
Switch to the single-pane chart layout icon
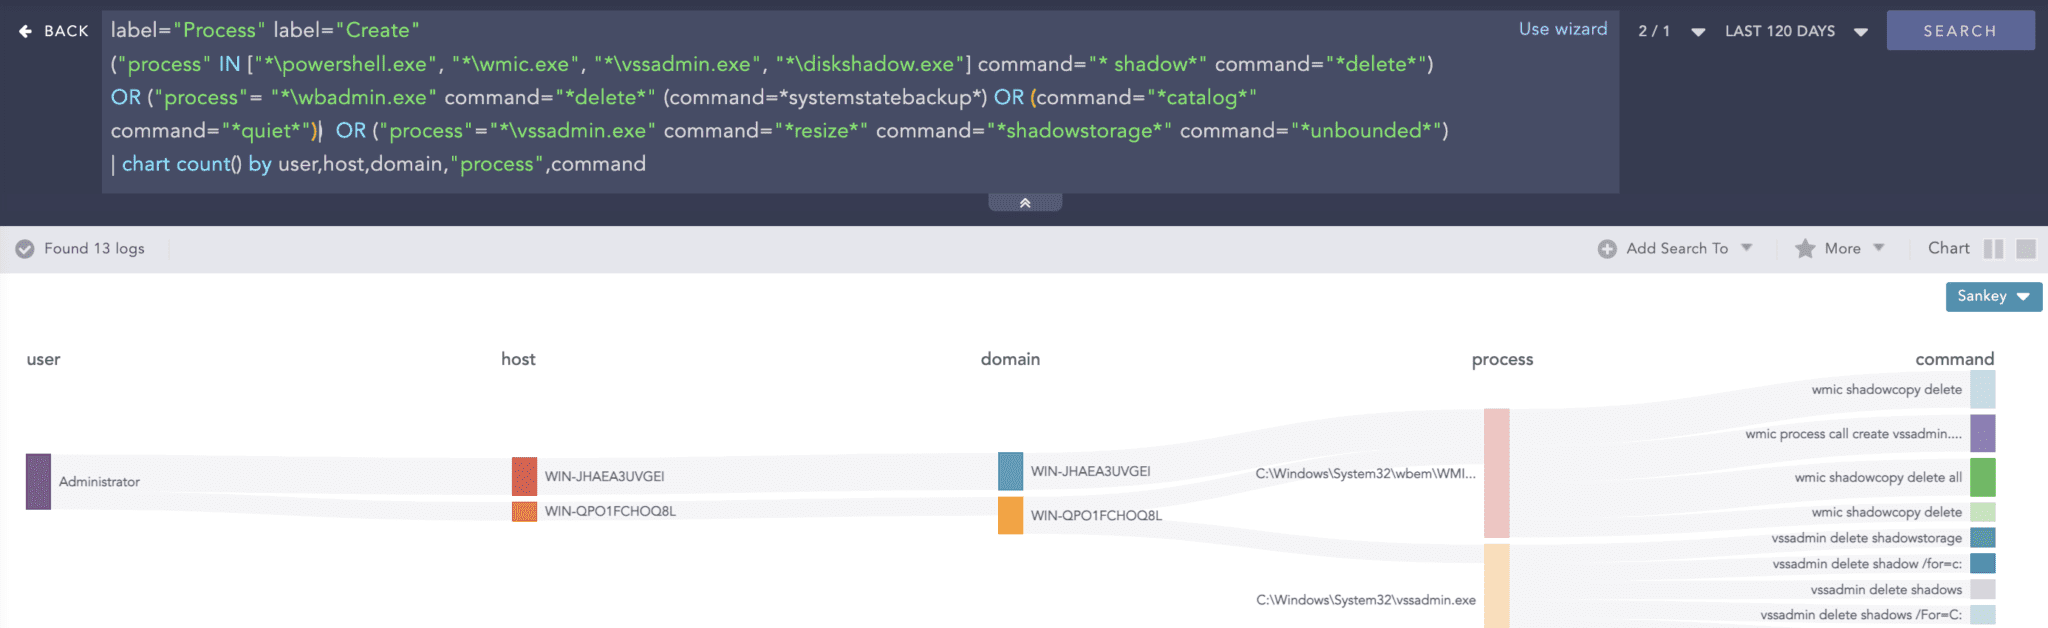tap(2026, 249)
